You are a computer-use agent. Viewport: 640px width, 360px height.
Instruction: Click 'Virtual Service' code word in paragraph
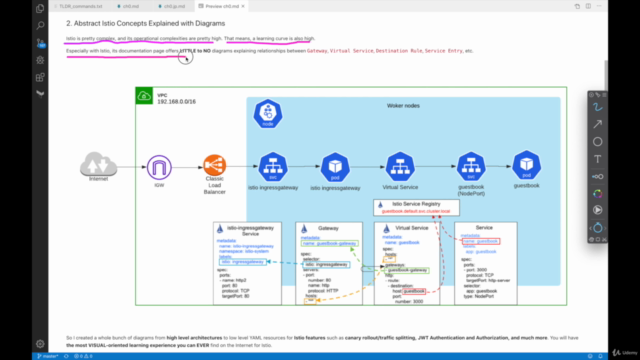tap(351, 51)
